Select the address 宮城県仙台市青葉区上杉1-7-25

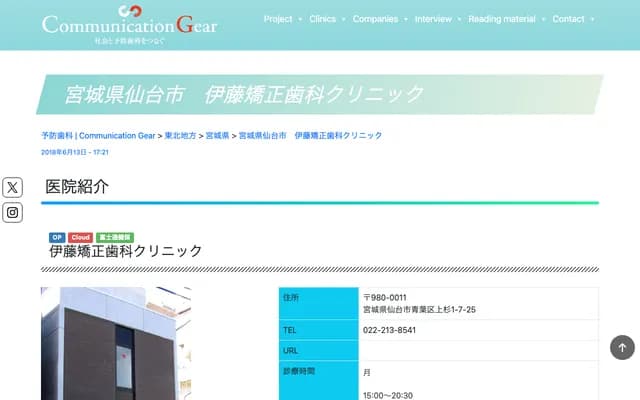click(419, 309)
